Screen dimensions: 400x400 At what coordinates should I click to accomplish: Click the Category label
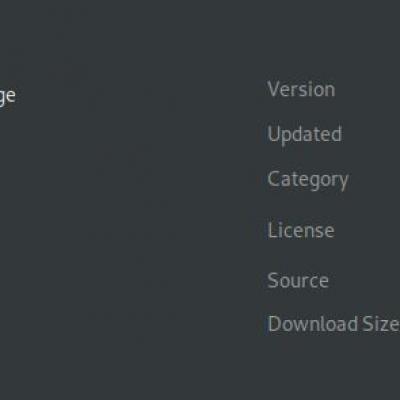point(308,180)
